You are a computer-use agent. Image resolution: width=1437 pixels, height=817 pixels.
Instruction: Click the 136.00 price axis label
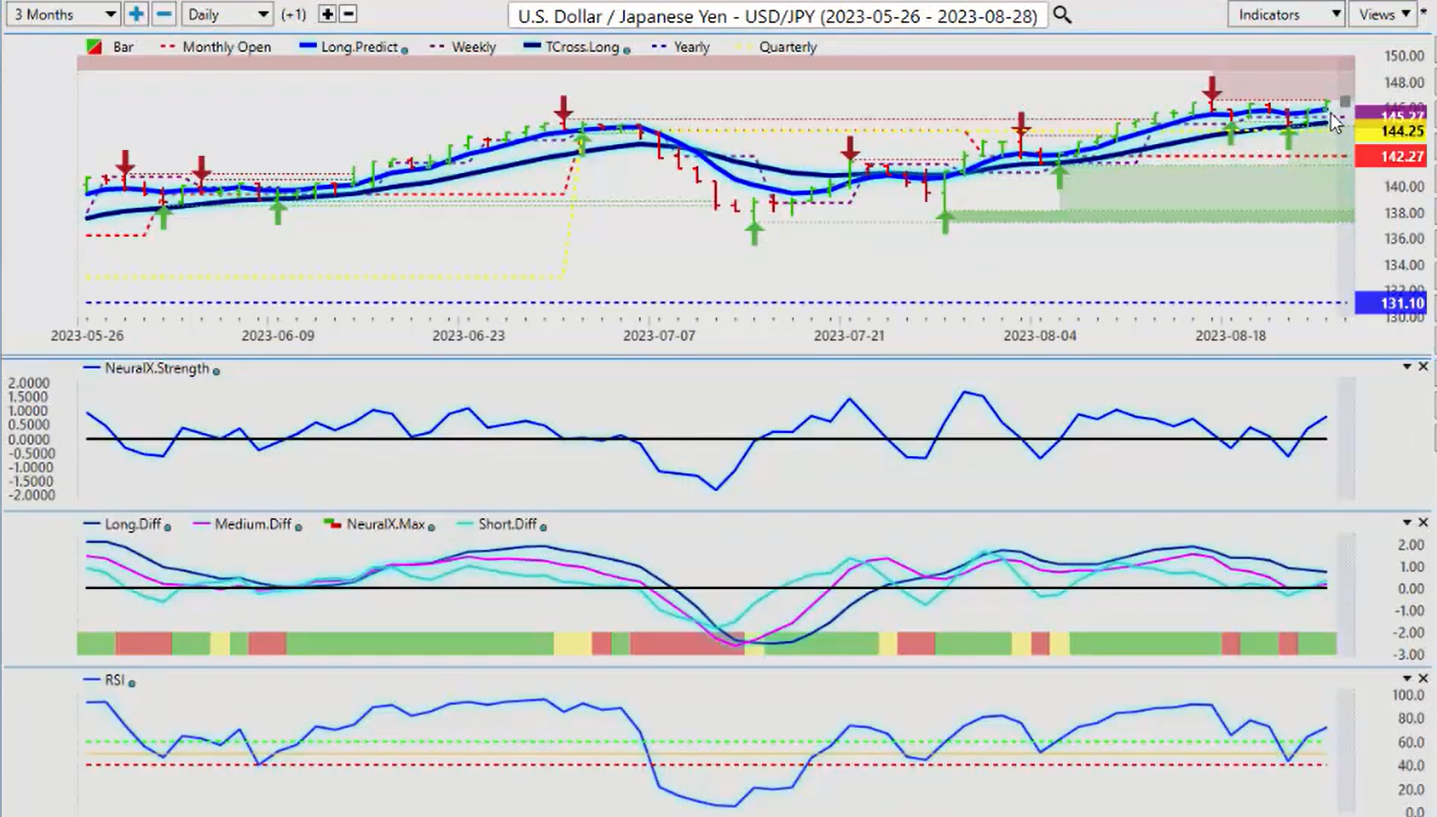point(1404,238)
